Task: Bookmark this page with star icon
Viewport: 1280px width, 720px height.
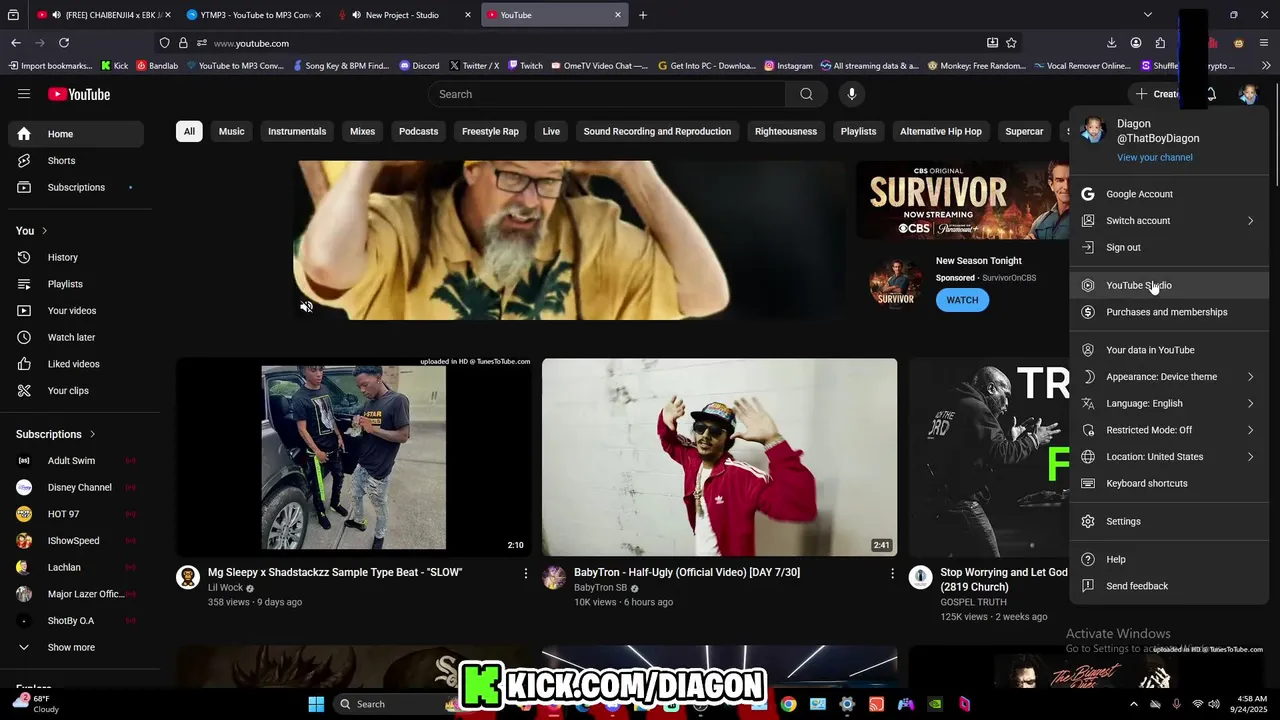Action: (1011, 43)
